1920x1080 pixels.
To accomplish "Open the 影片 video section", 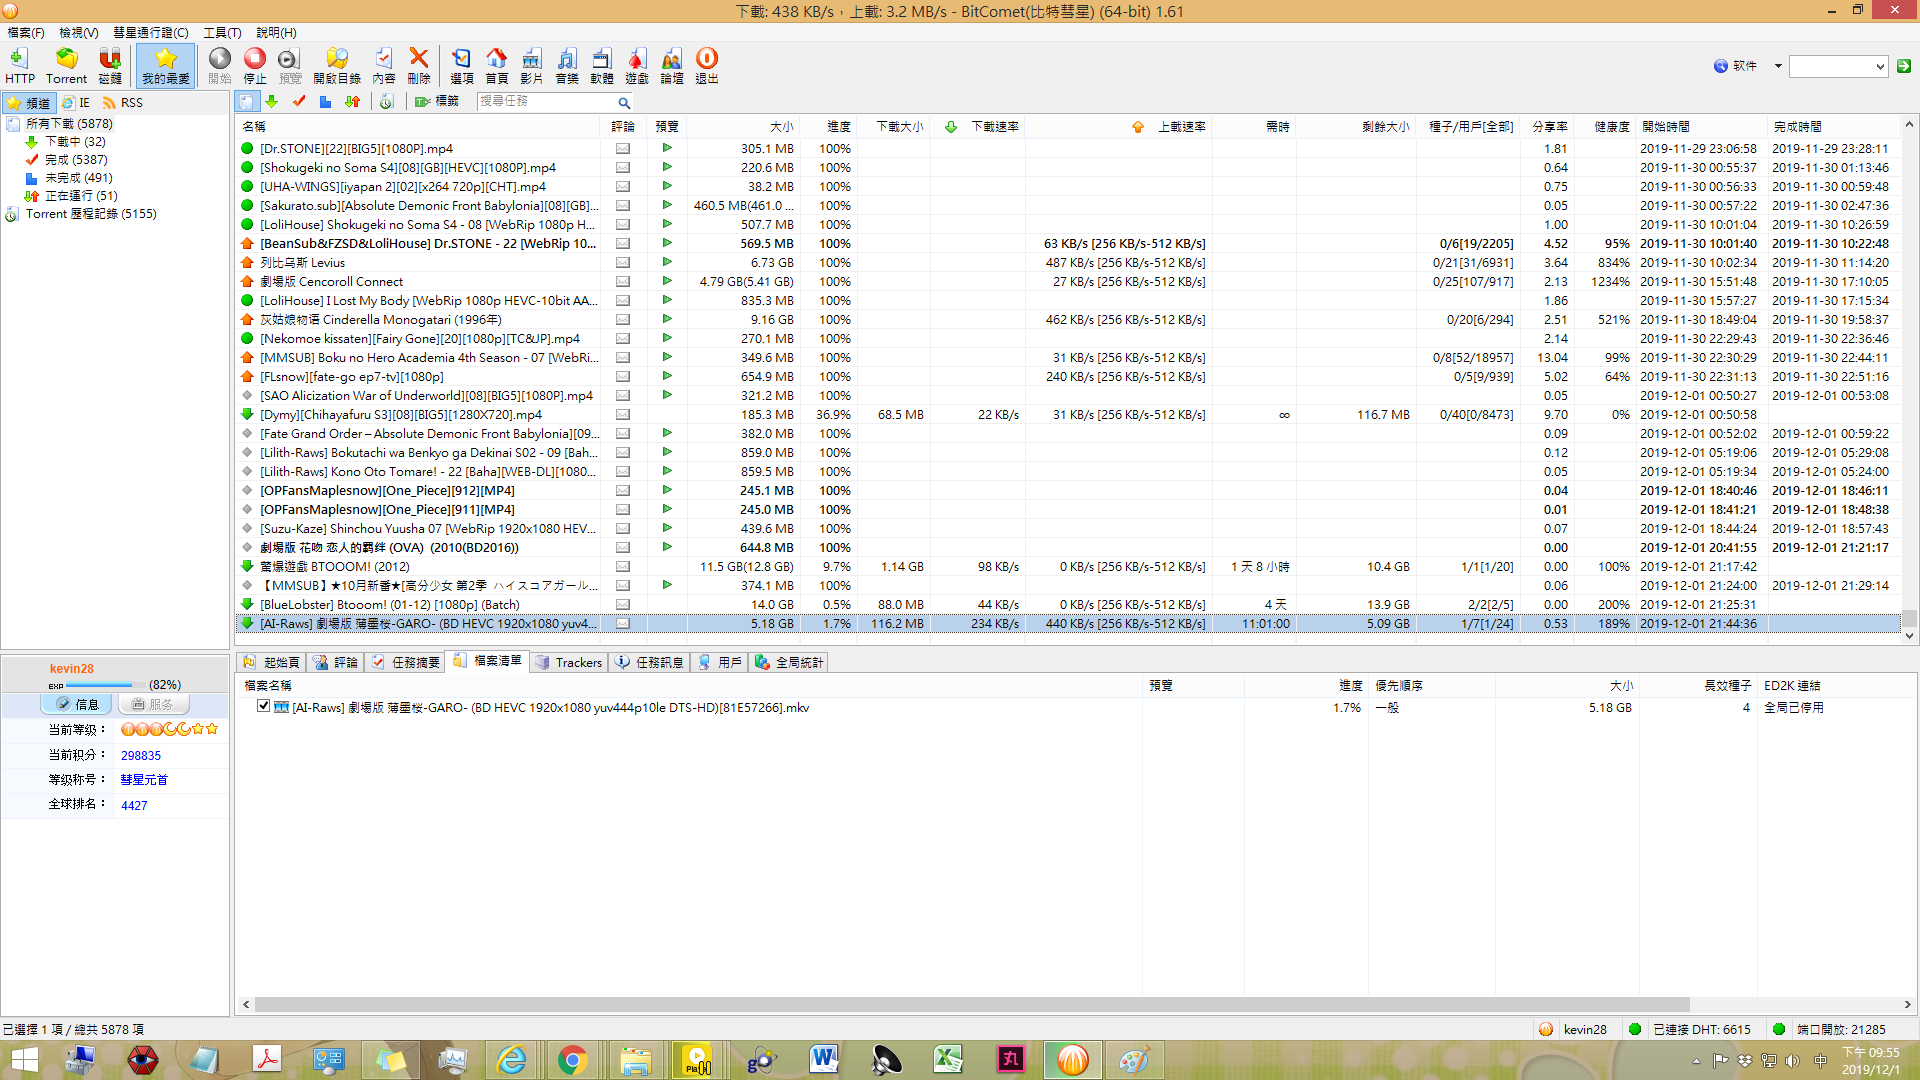I will click(531, 65).
